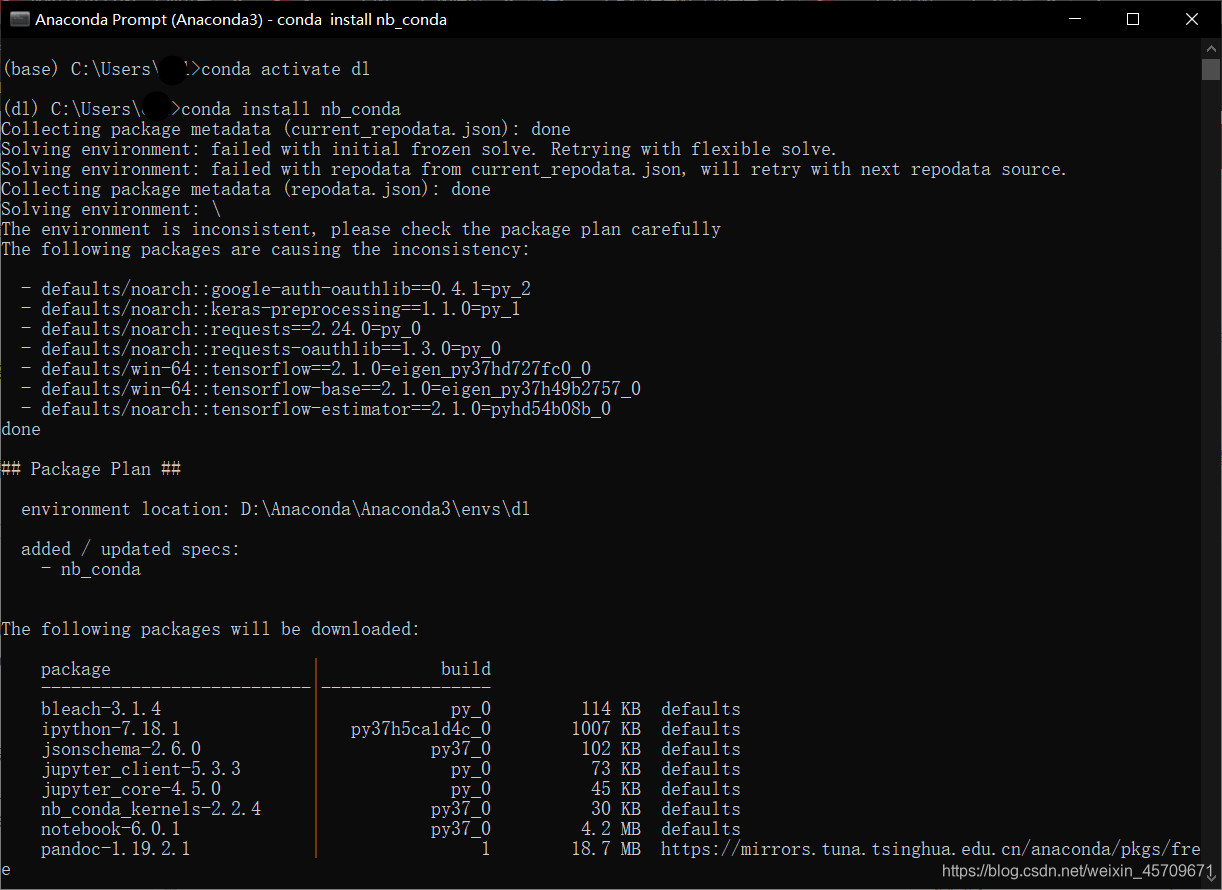
Task: Click 'Collecting package metadata (current_repodata.json): done' line
Action: (x=286, y=129)
